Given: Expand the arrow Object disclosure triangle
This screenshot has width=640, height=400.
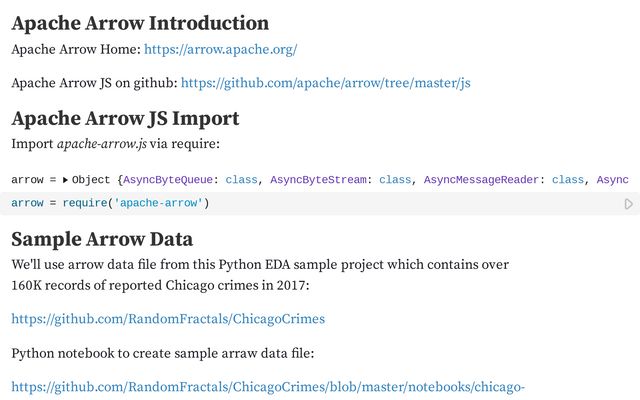Looking at the screenshot, I should click(x=65, y=180).
